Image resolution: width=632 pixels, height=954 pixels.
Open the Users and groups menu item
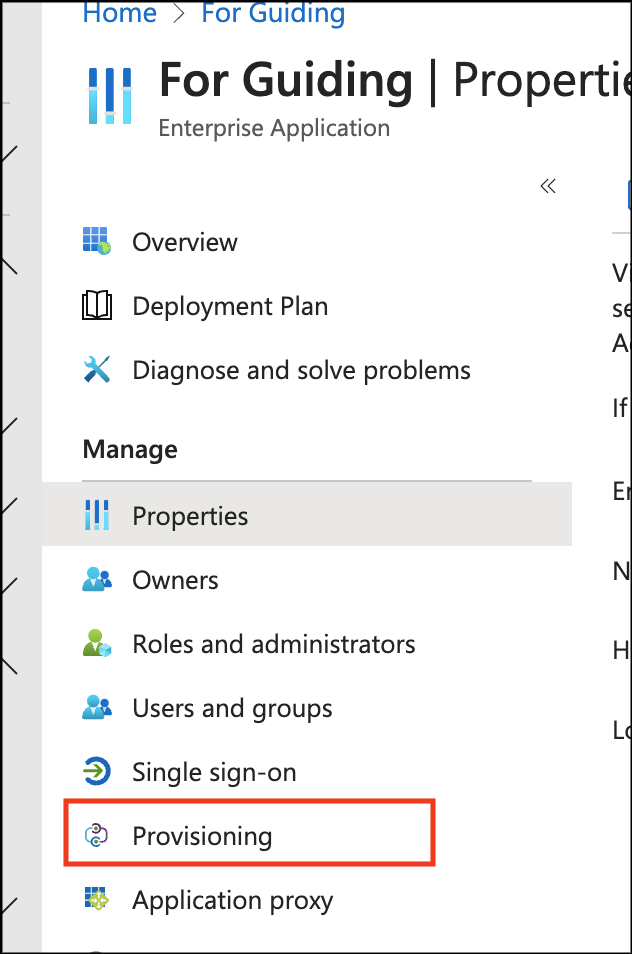click(x=232, y=708)
